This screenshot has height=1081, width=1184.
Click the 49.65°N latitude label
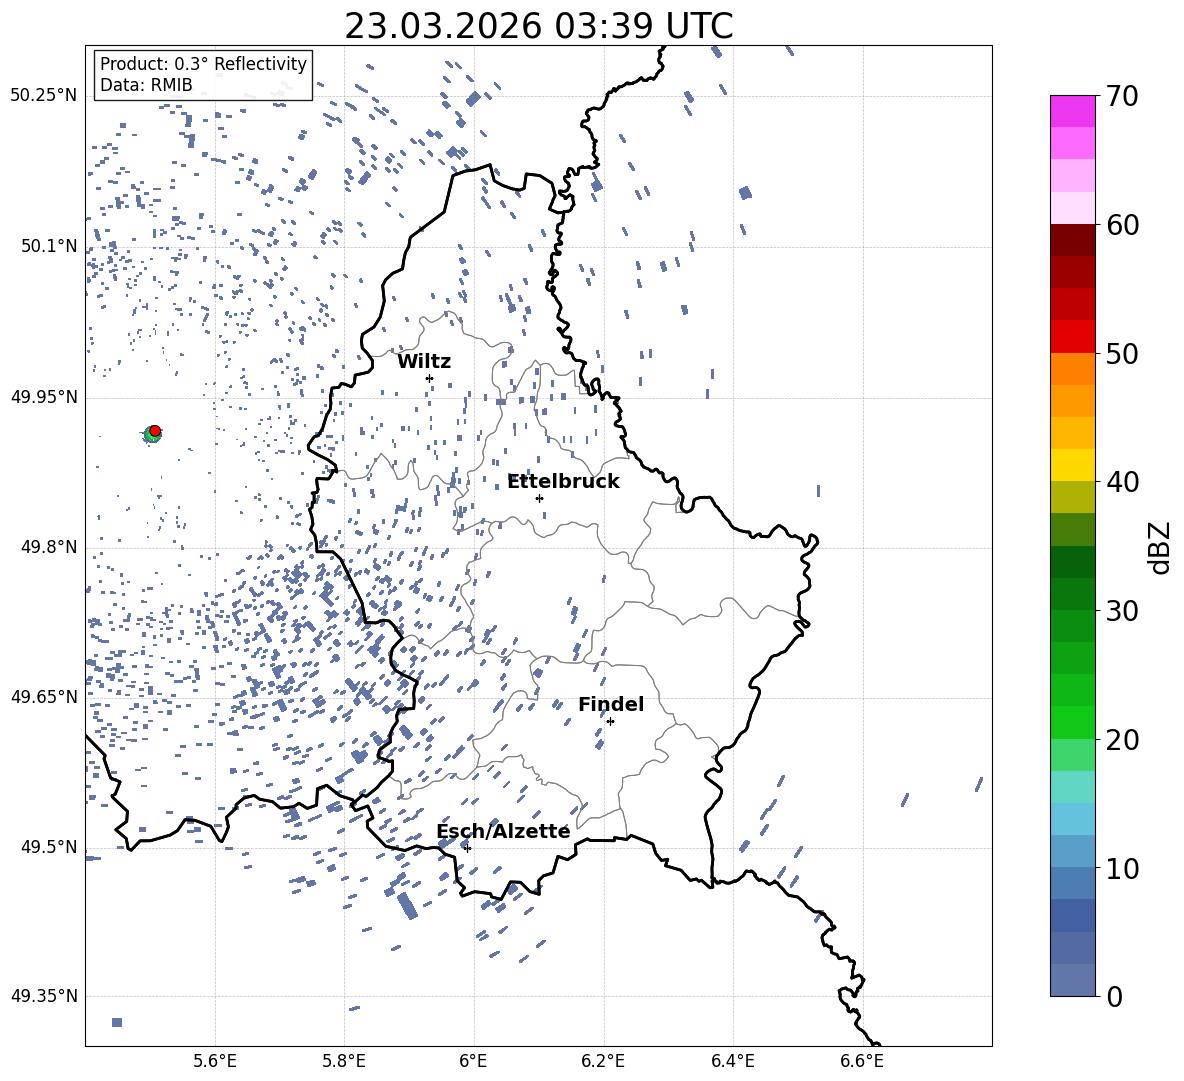pyautogui.click(x=44, y=696)
